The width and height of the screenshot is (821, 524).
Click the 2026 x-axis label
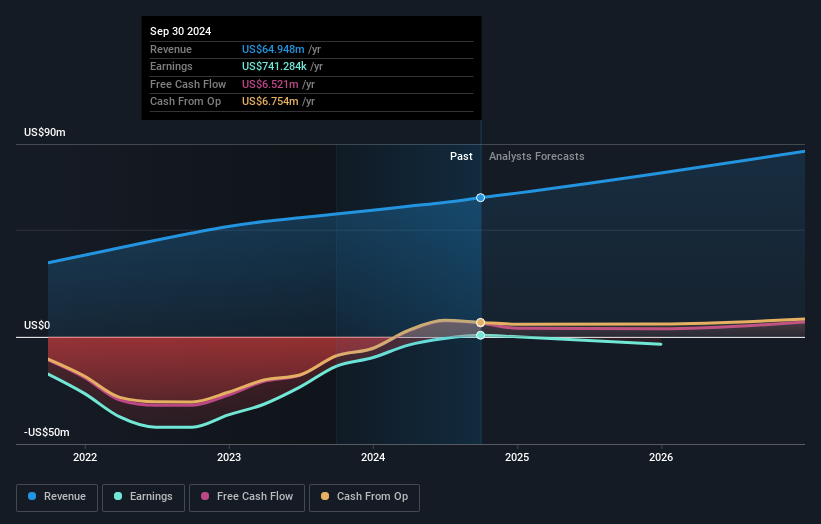[x=661, y=458]
